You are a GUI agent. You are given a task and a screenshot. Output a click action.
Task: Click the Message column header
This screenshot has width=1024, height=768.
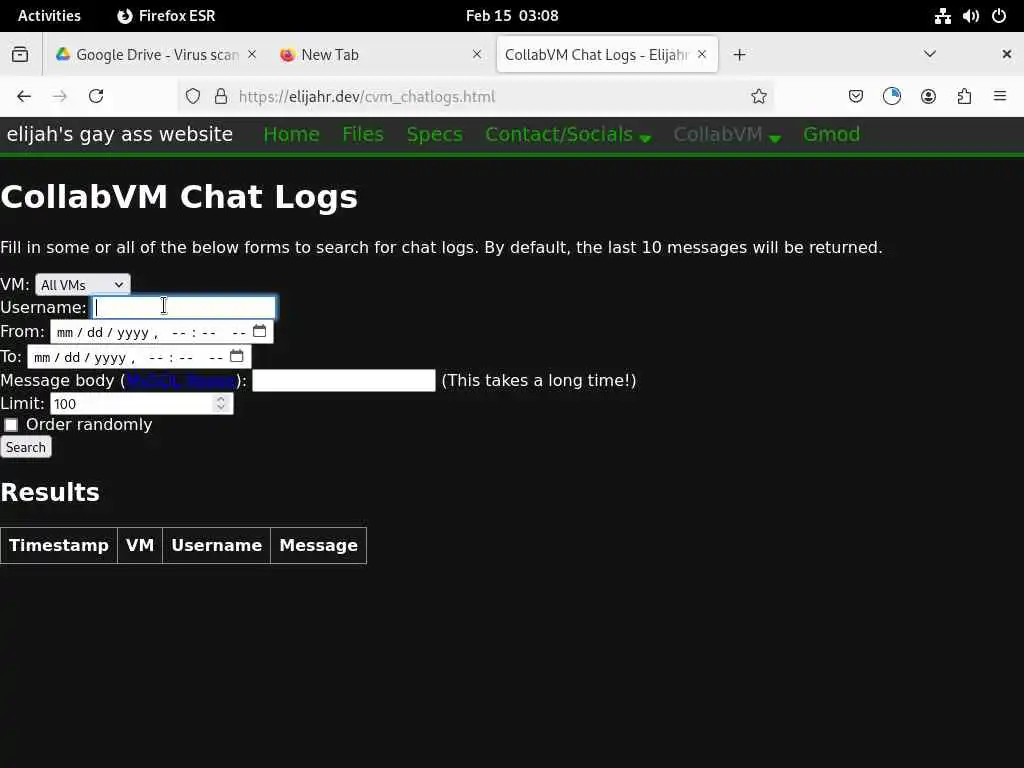coord(319,545)
